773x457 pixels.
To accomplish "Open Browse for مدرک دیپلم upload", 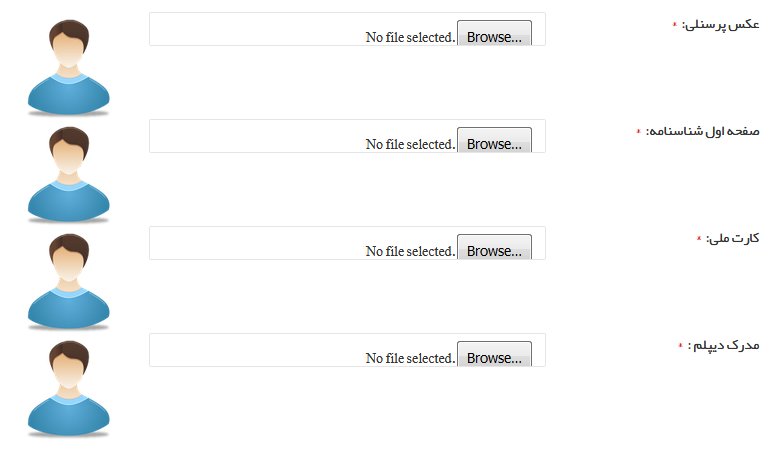I will click(x=494, y=354).
